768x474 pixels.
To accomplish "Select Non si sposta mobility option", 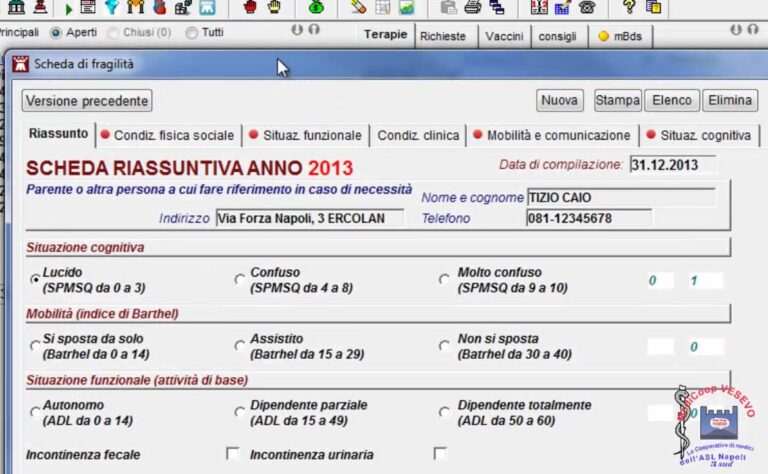I will coord(444,346).
